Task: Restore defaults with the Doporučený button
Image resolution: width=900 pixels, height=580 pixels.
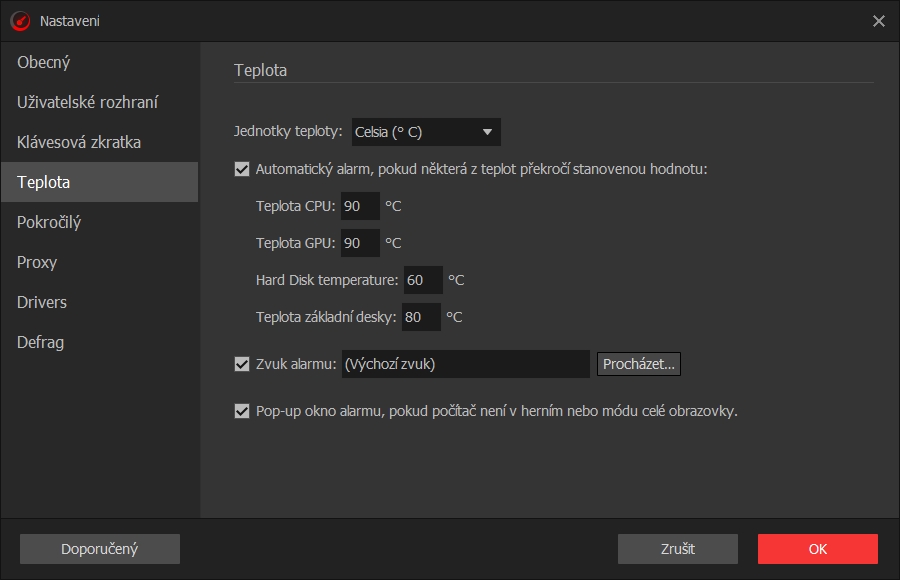Action: pos(100,549)
